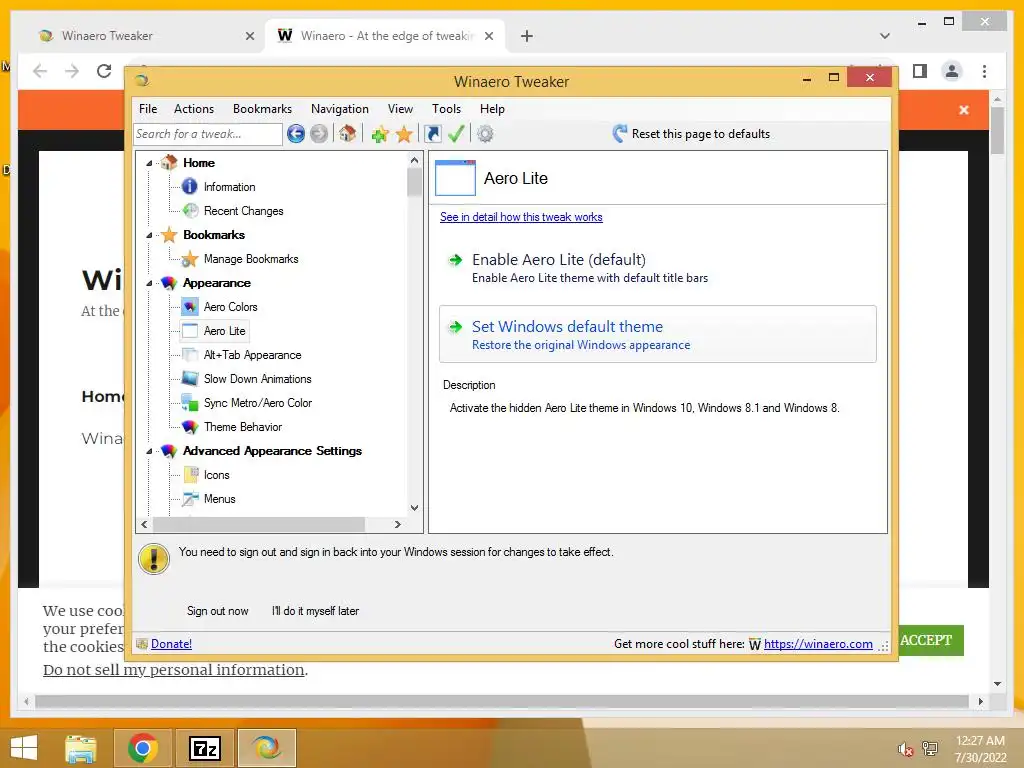Select Theme Behavior in the tree
This screenshot has width=1024, height=768.
(242, 427)
